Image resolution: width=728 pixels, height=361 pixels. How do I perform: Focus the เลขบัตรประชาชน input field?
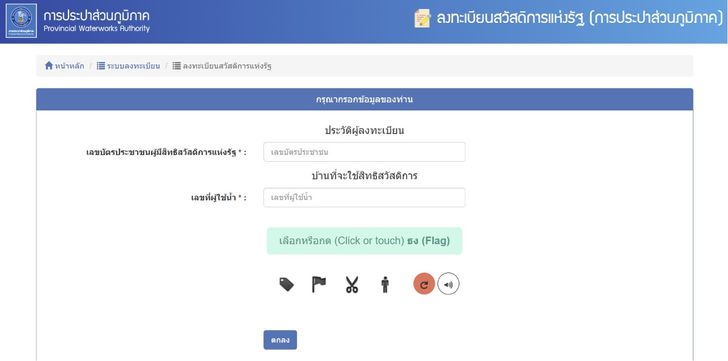click(364, 152)
